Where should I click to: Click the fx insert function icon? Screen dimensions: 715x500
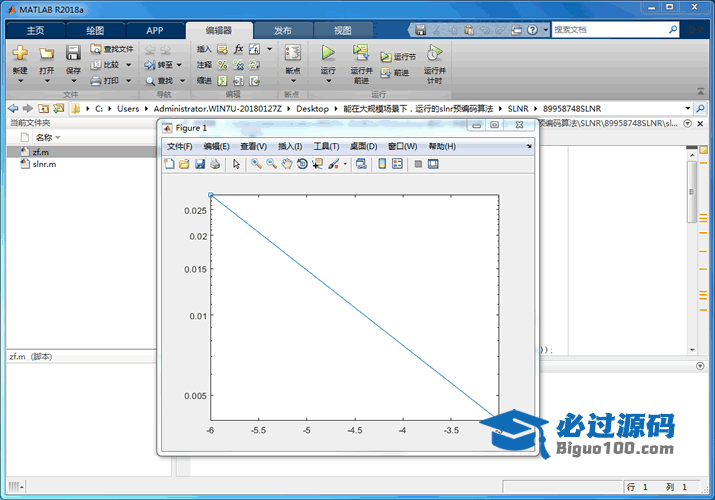pyautogui.click(x=238, y=49)
